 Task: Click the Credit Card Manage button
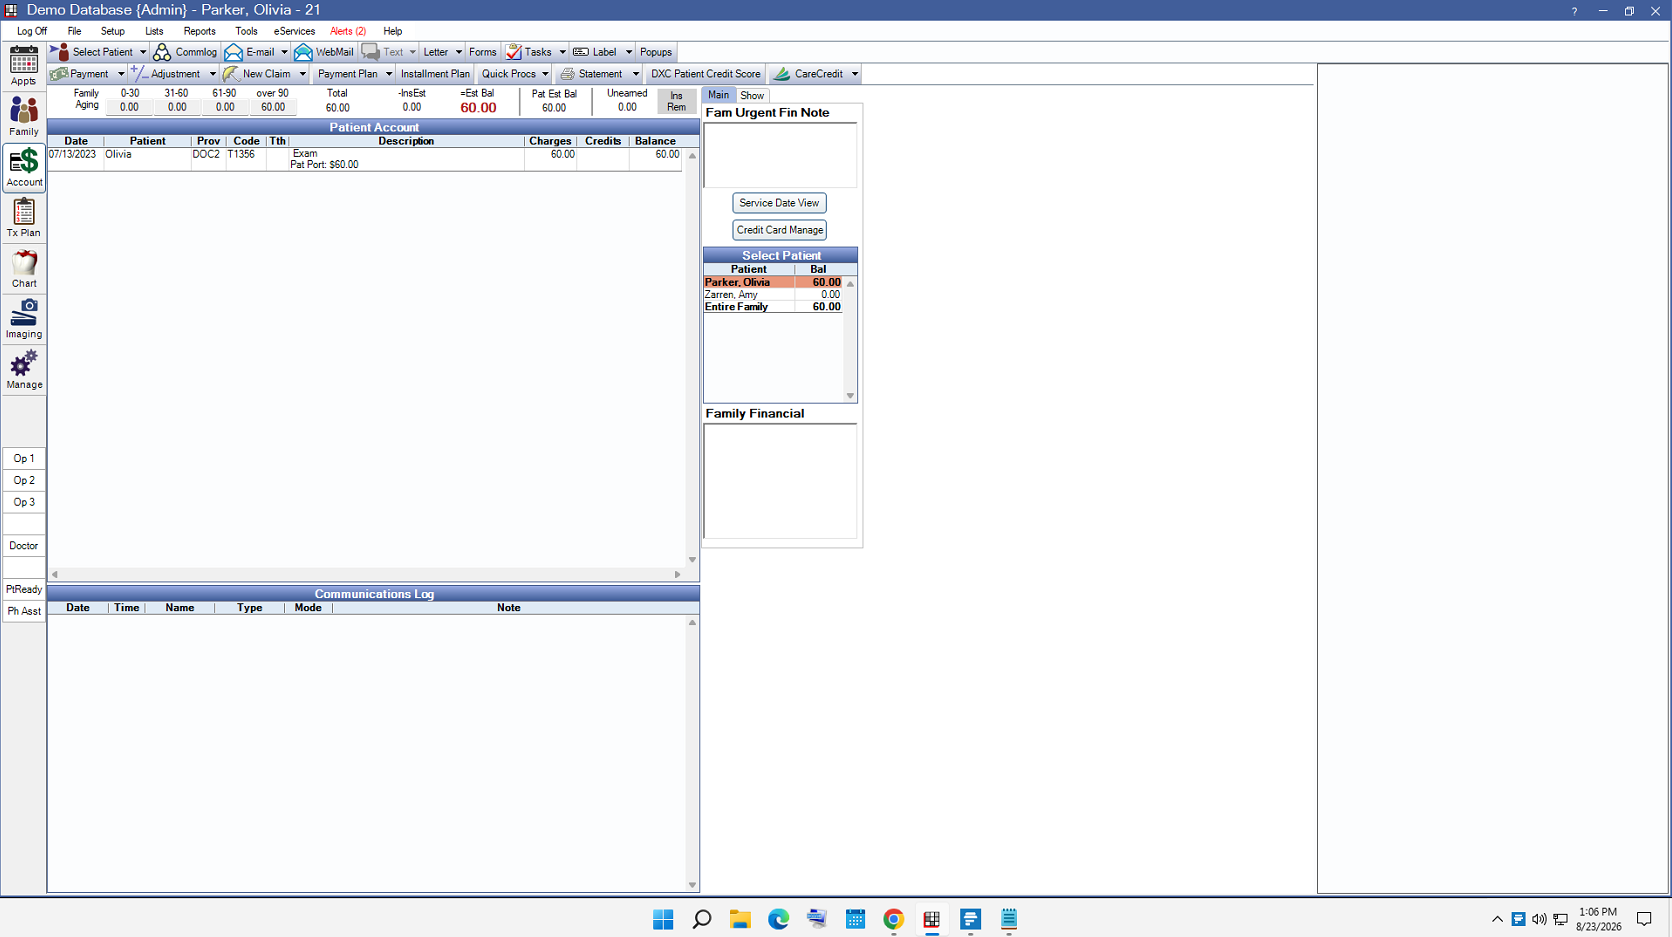point(779,230)
